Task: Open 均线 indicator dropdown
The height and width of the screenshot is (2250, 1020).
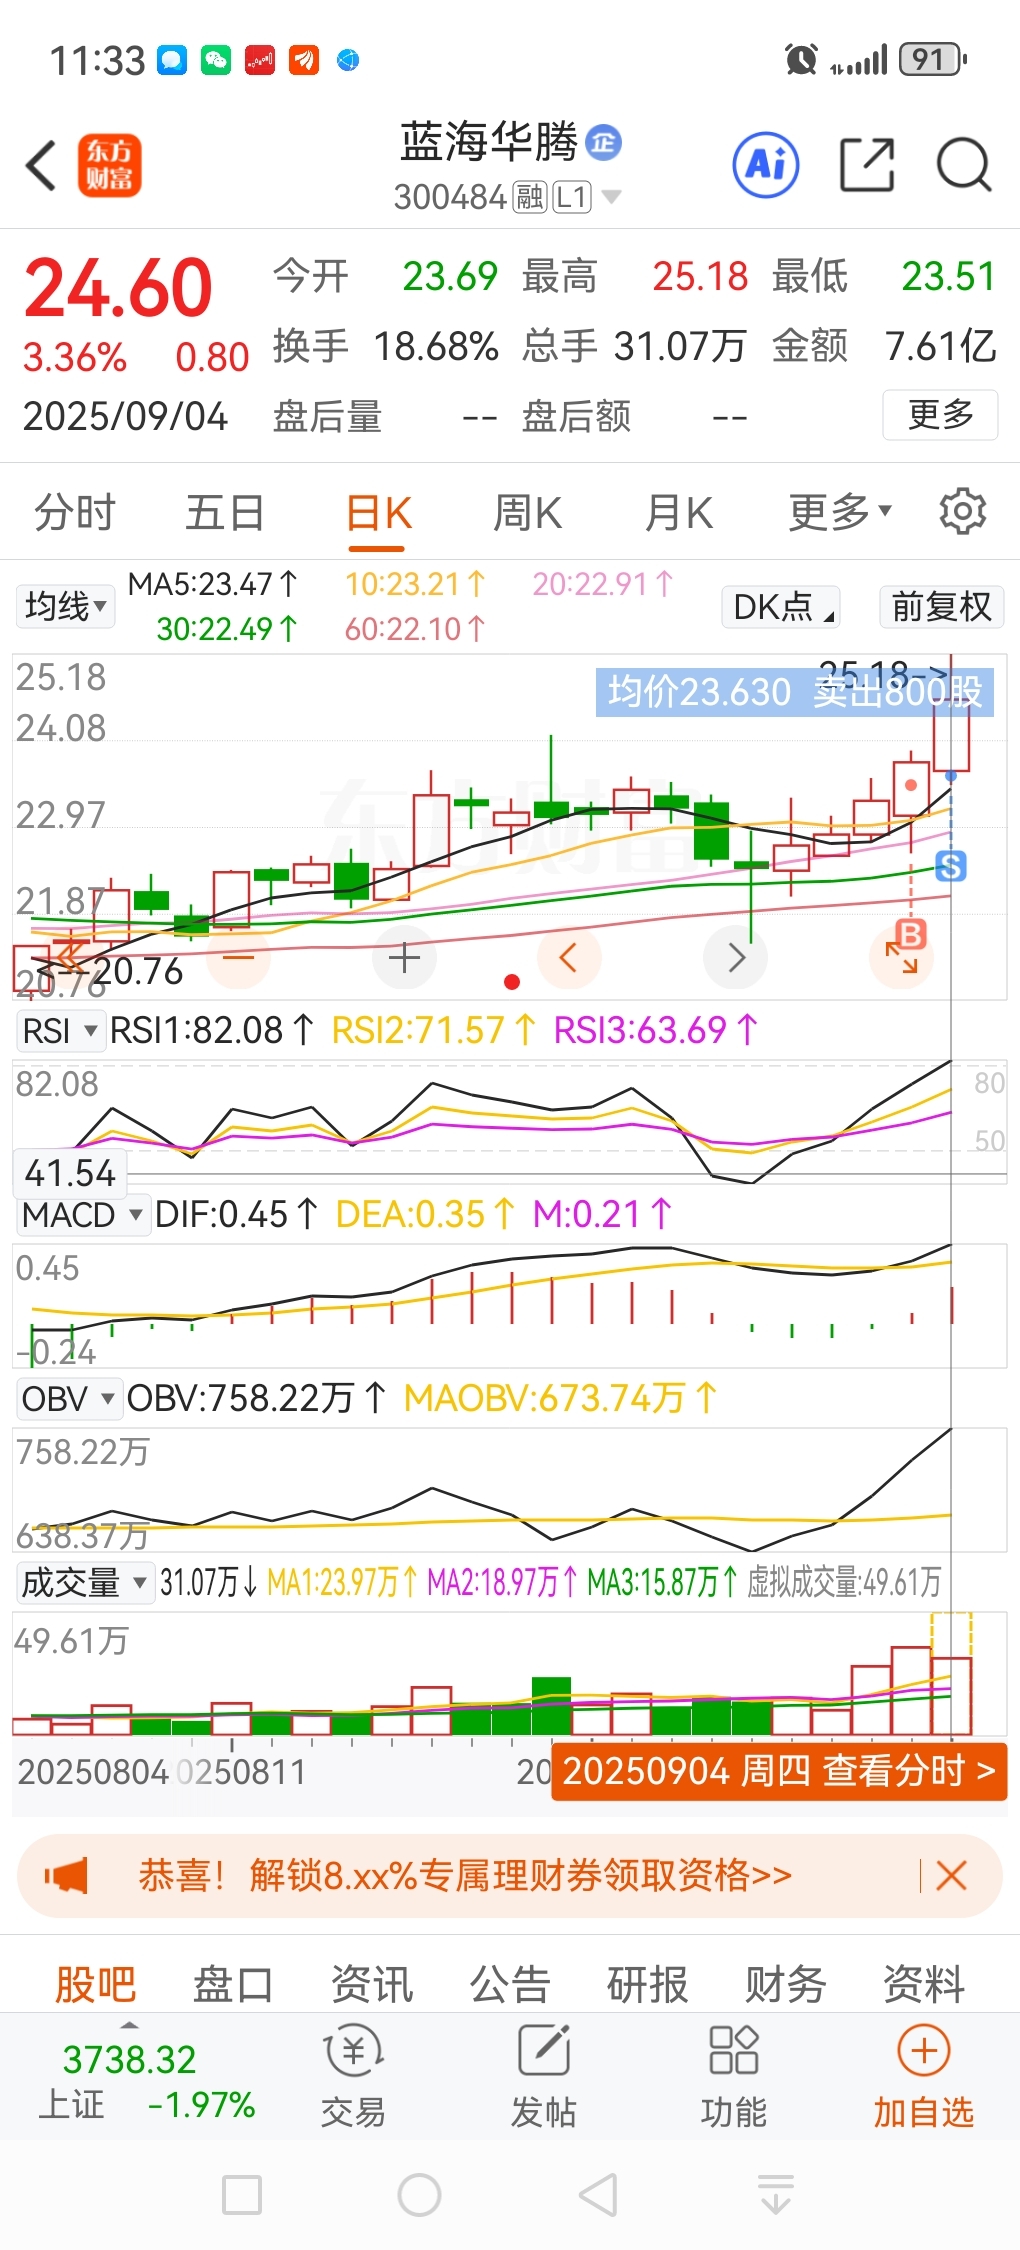Action: click(x=66, y=606)
